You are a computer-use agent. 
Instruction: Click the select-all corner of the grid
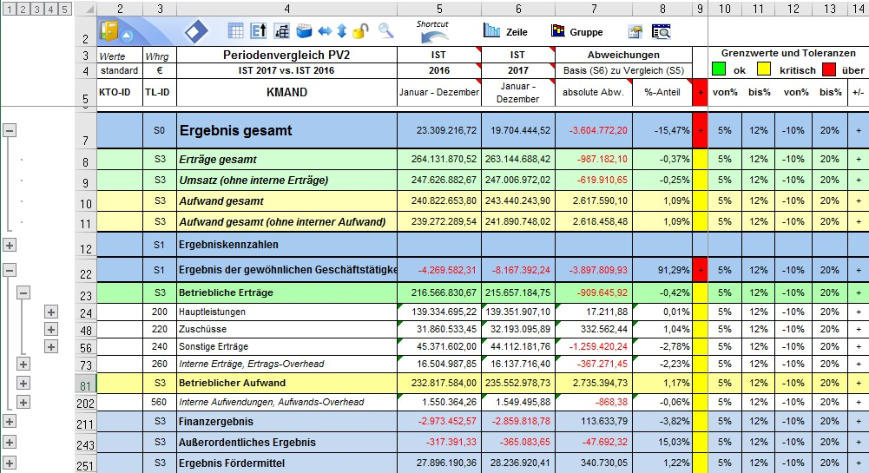[x=86, y=9]
